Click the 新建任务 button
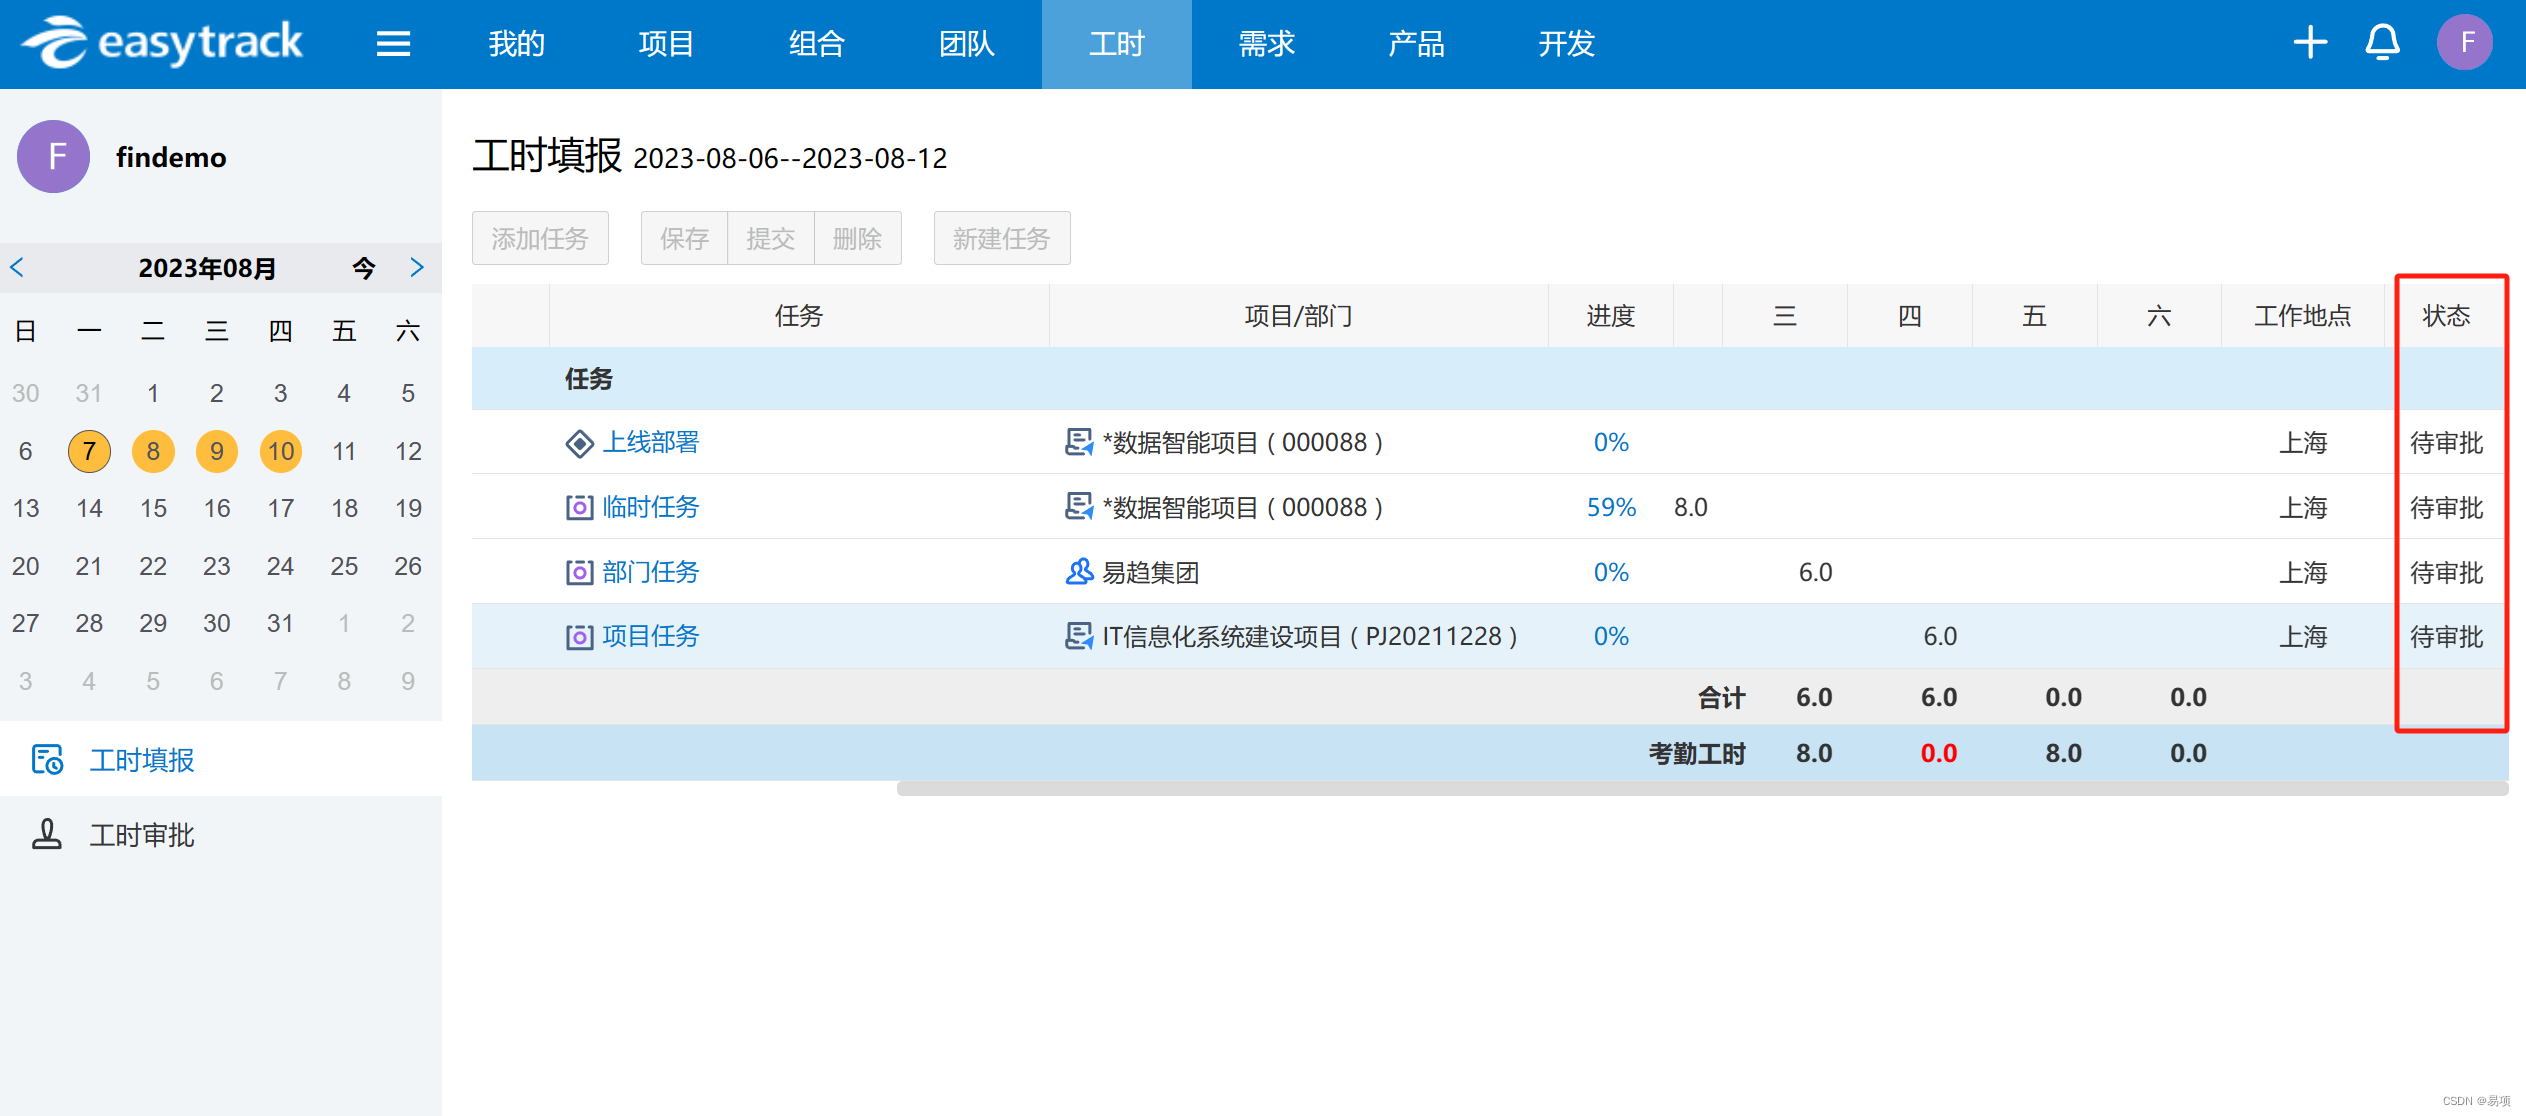Screen dimensions: 2526x1116 click(1002, 238)
